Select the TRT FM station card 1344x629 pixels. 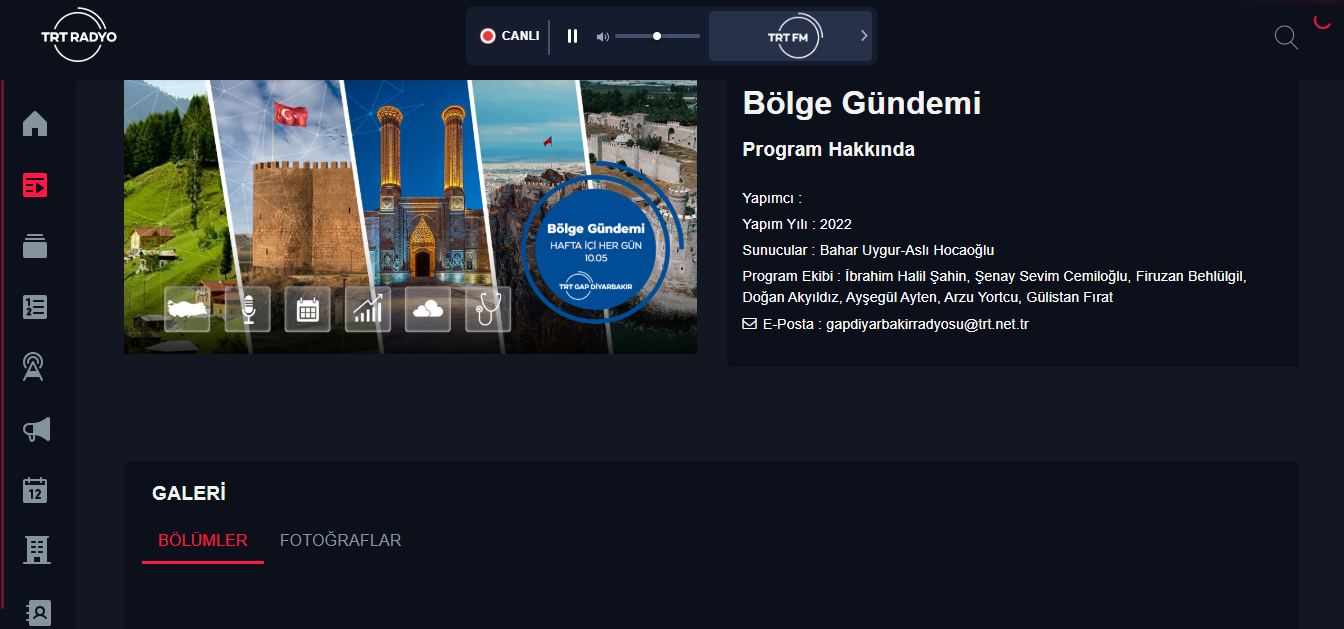(x=790, y=36)
